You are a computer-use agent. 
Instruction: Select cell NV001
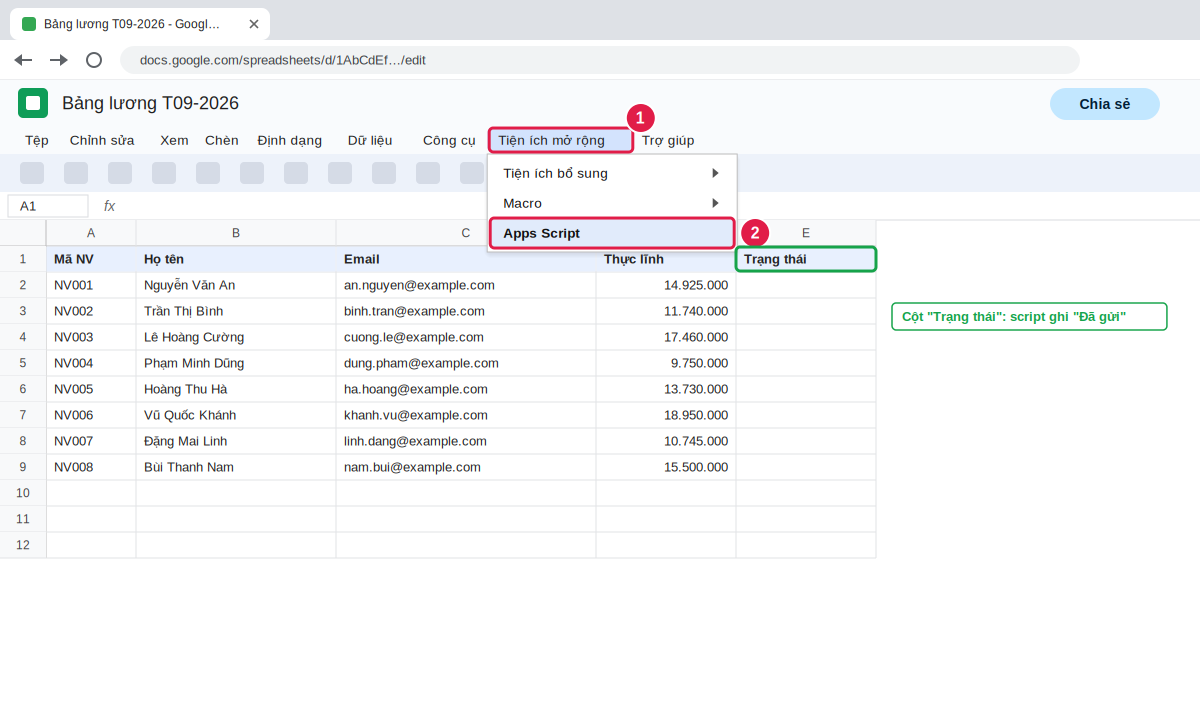click(x=91, y=285)
